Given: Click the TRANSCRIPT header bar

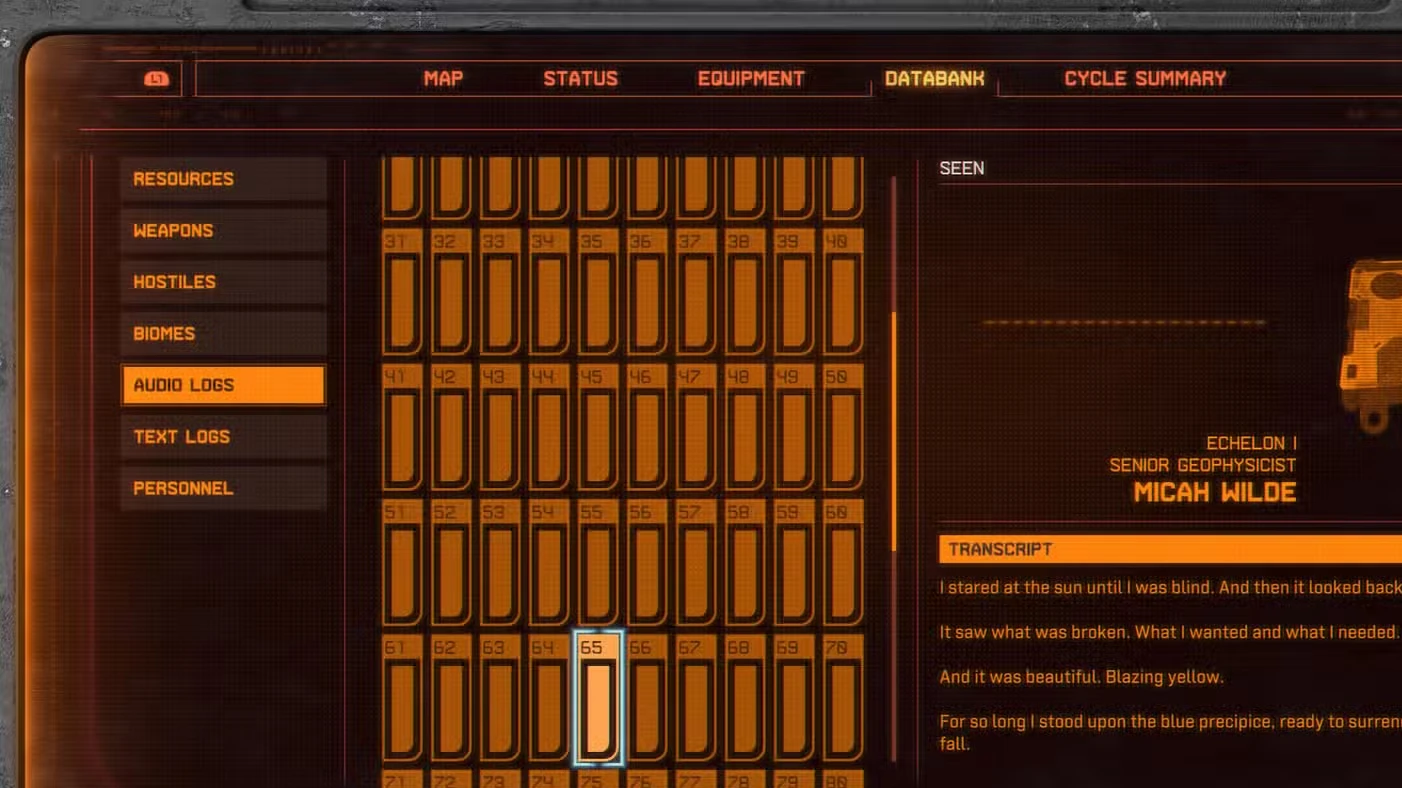Looking at the screenshot, I should [x=1170, y=549].
